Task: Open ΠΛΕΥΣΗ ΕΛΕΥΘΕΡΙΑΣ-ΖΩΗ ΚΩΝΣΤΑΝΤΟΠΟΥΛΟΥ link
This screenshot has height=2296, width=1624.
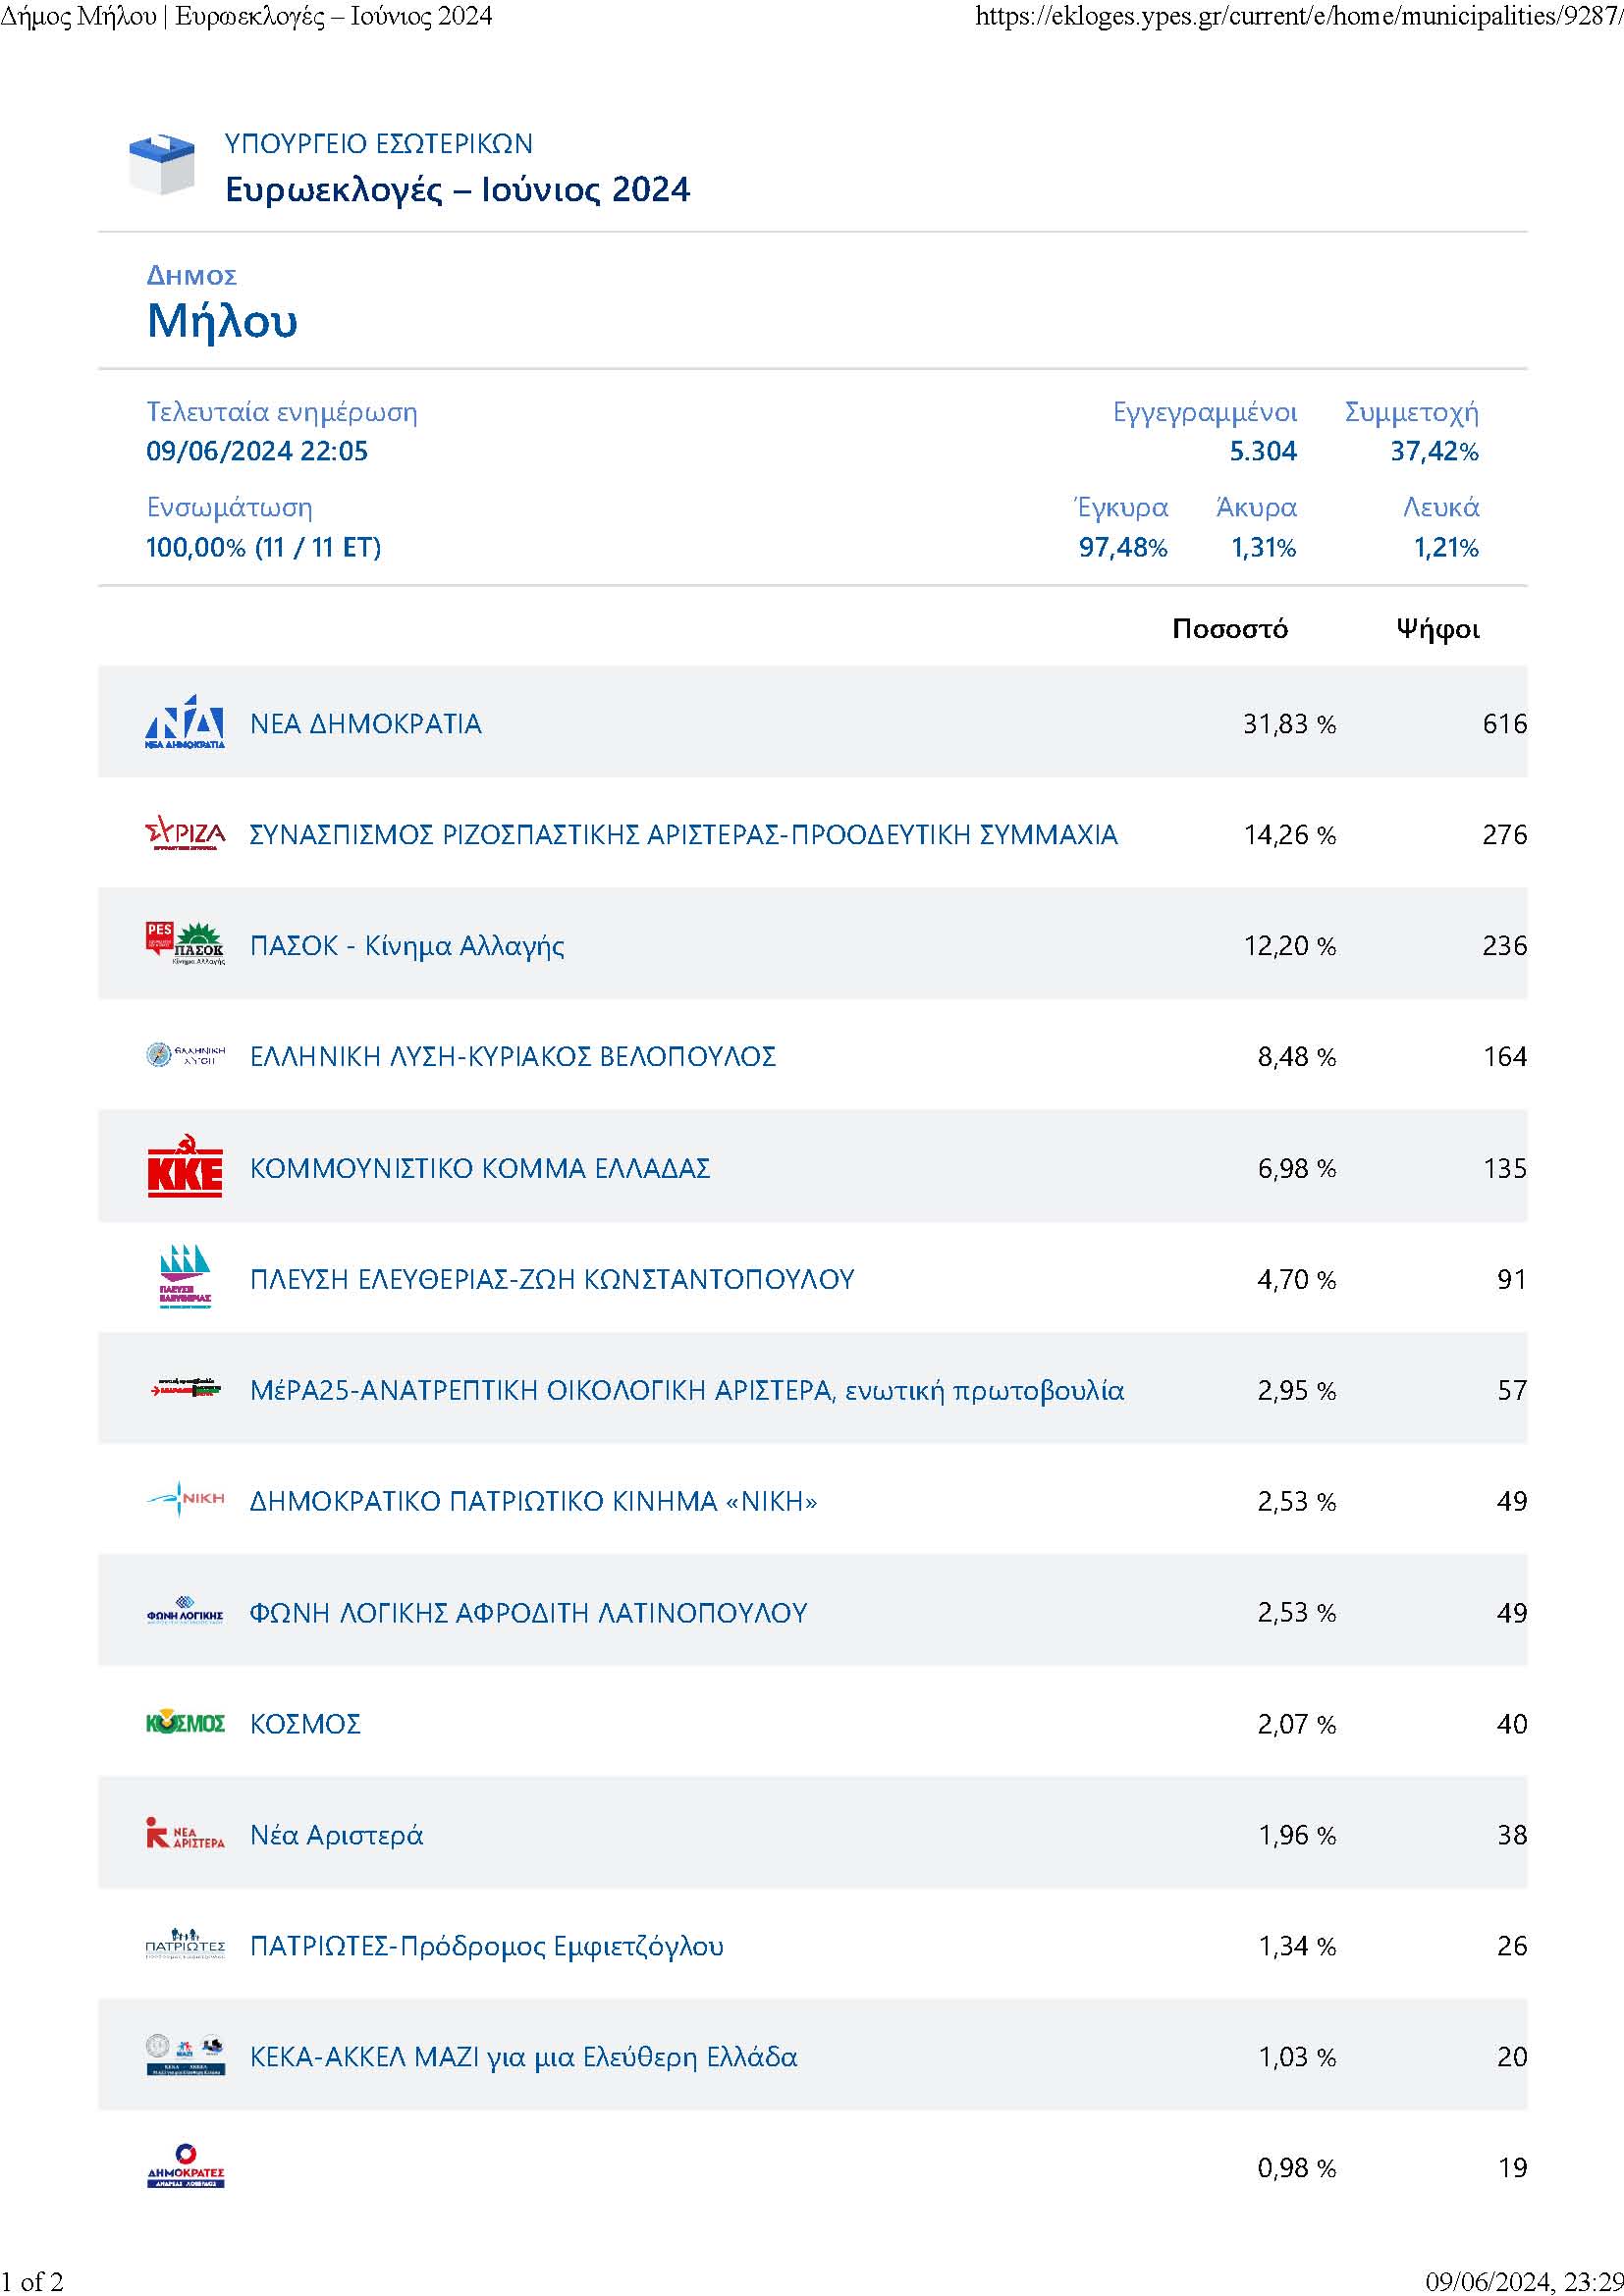Action: tap(552, 1279)
